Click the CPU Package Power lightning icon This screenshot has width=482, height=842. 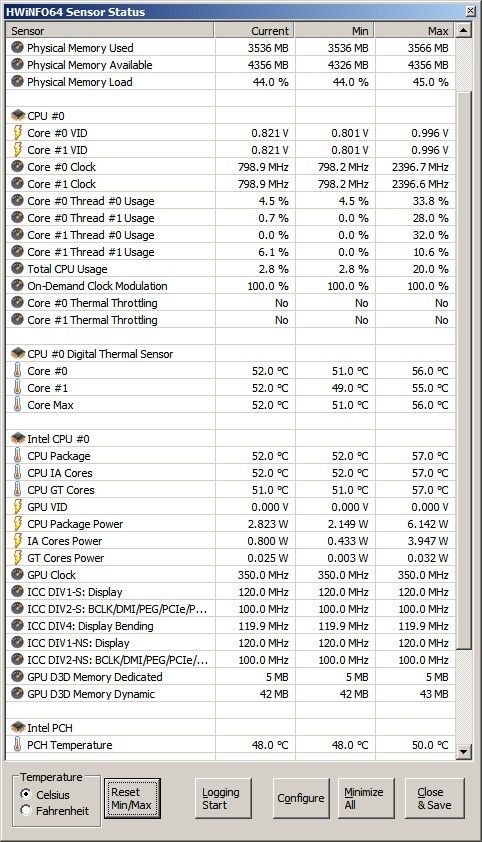pos(18,524)
